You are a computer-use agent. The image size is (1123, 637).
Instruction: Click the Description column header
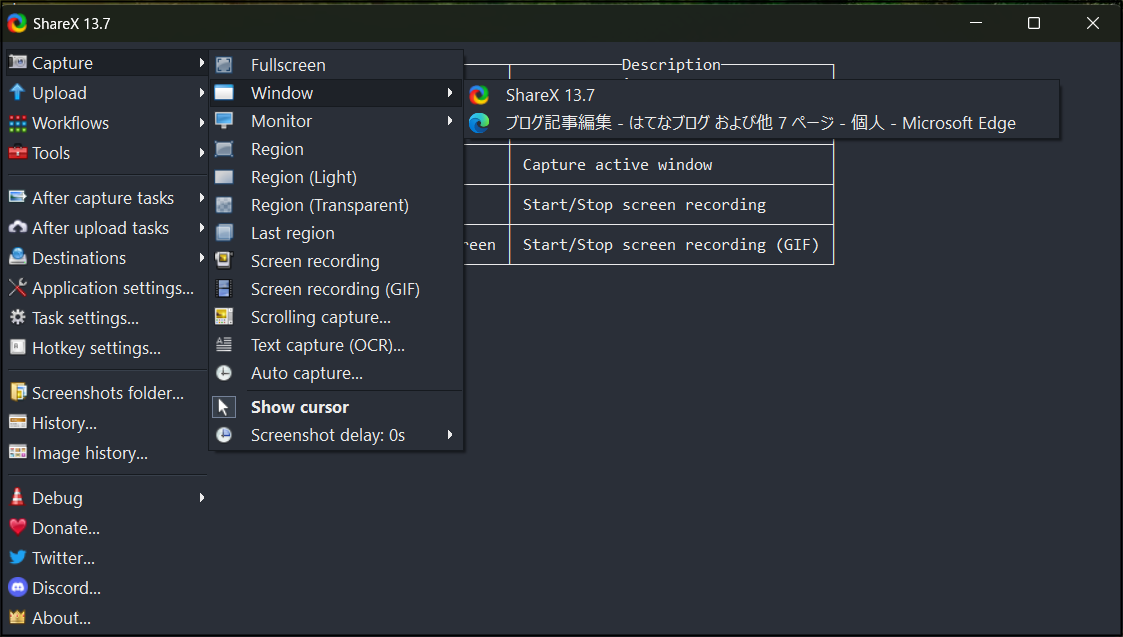tap(671, 64)
